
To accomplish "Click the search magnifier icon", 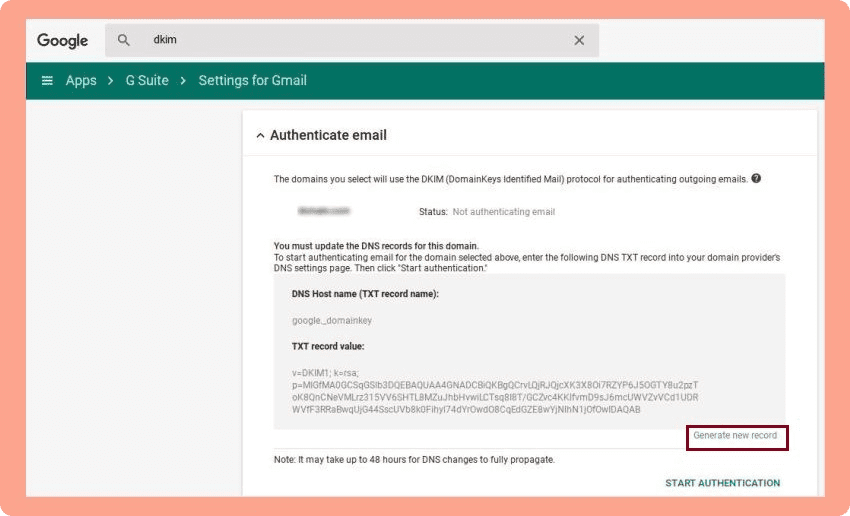I will coord(124,40).
